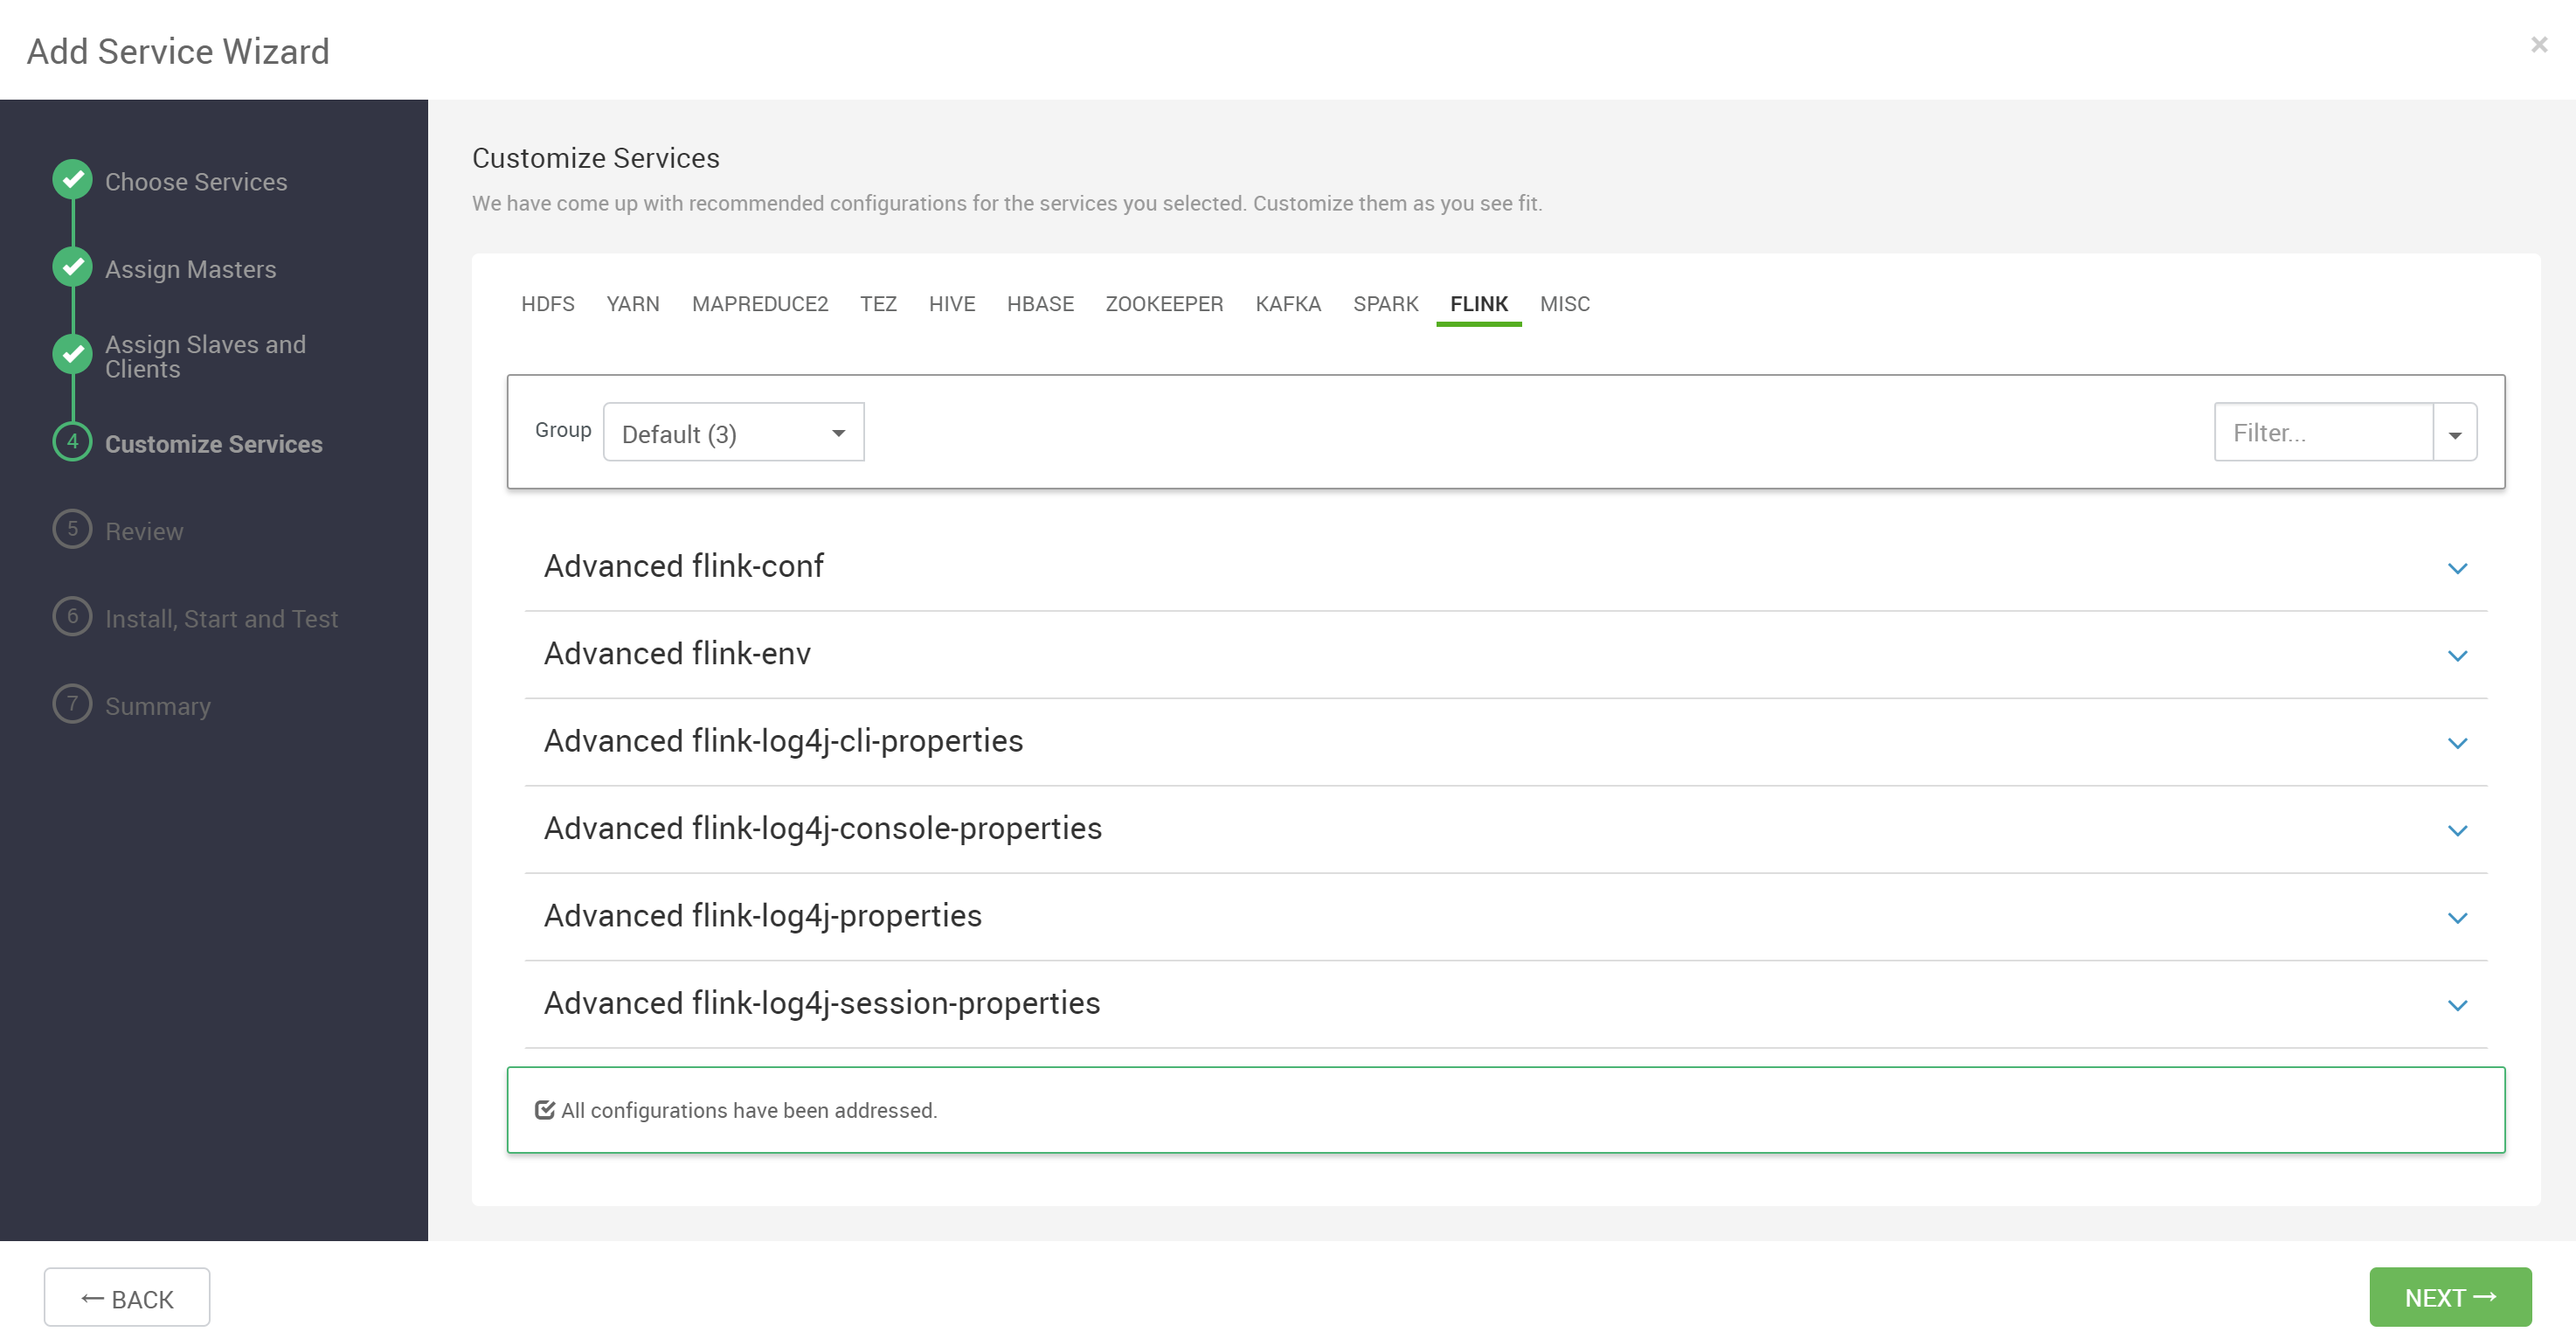Click the step 7 Summary circle icon
2576x1339 pixels.
[72, 704]
